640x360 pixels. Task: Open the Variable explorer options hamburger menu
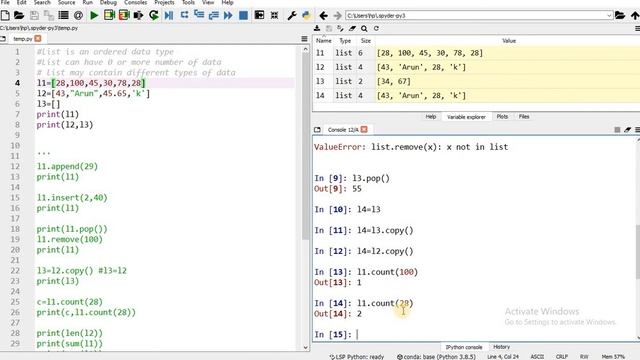click(x=637, y=29)
